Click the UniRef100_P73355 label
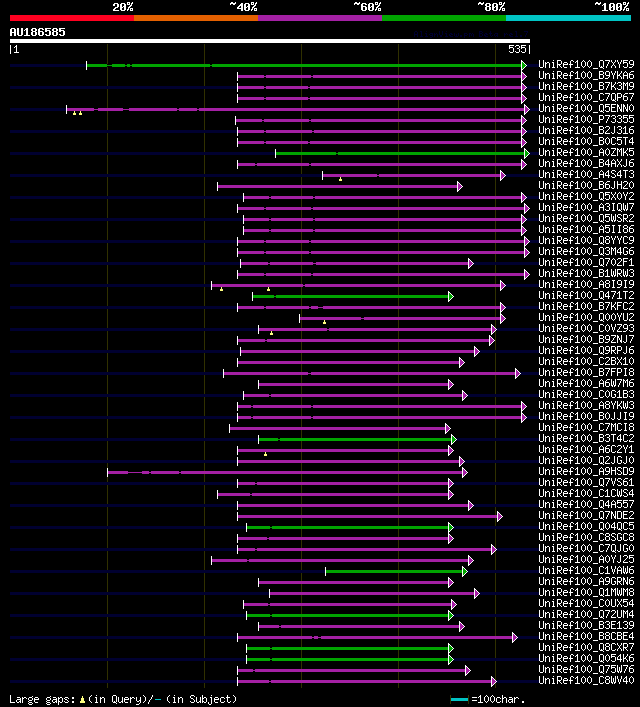The image size is (640, 707). (586, 119)
